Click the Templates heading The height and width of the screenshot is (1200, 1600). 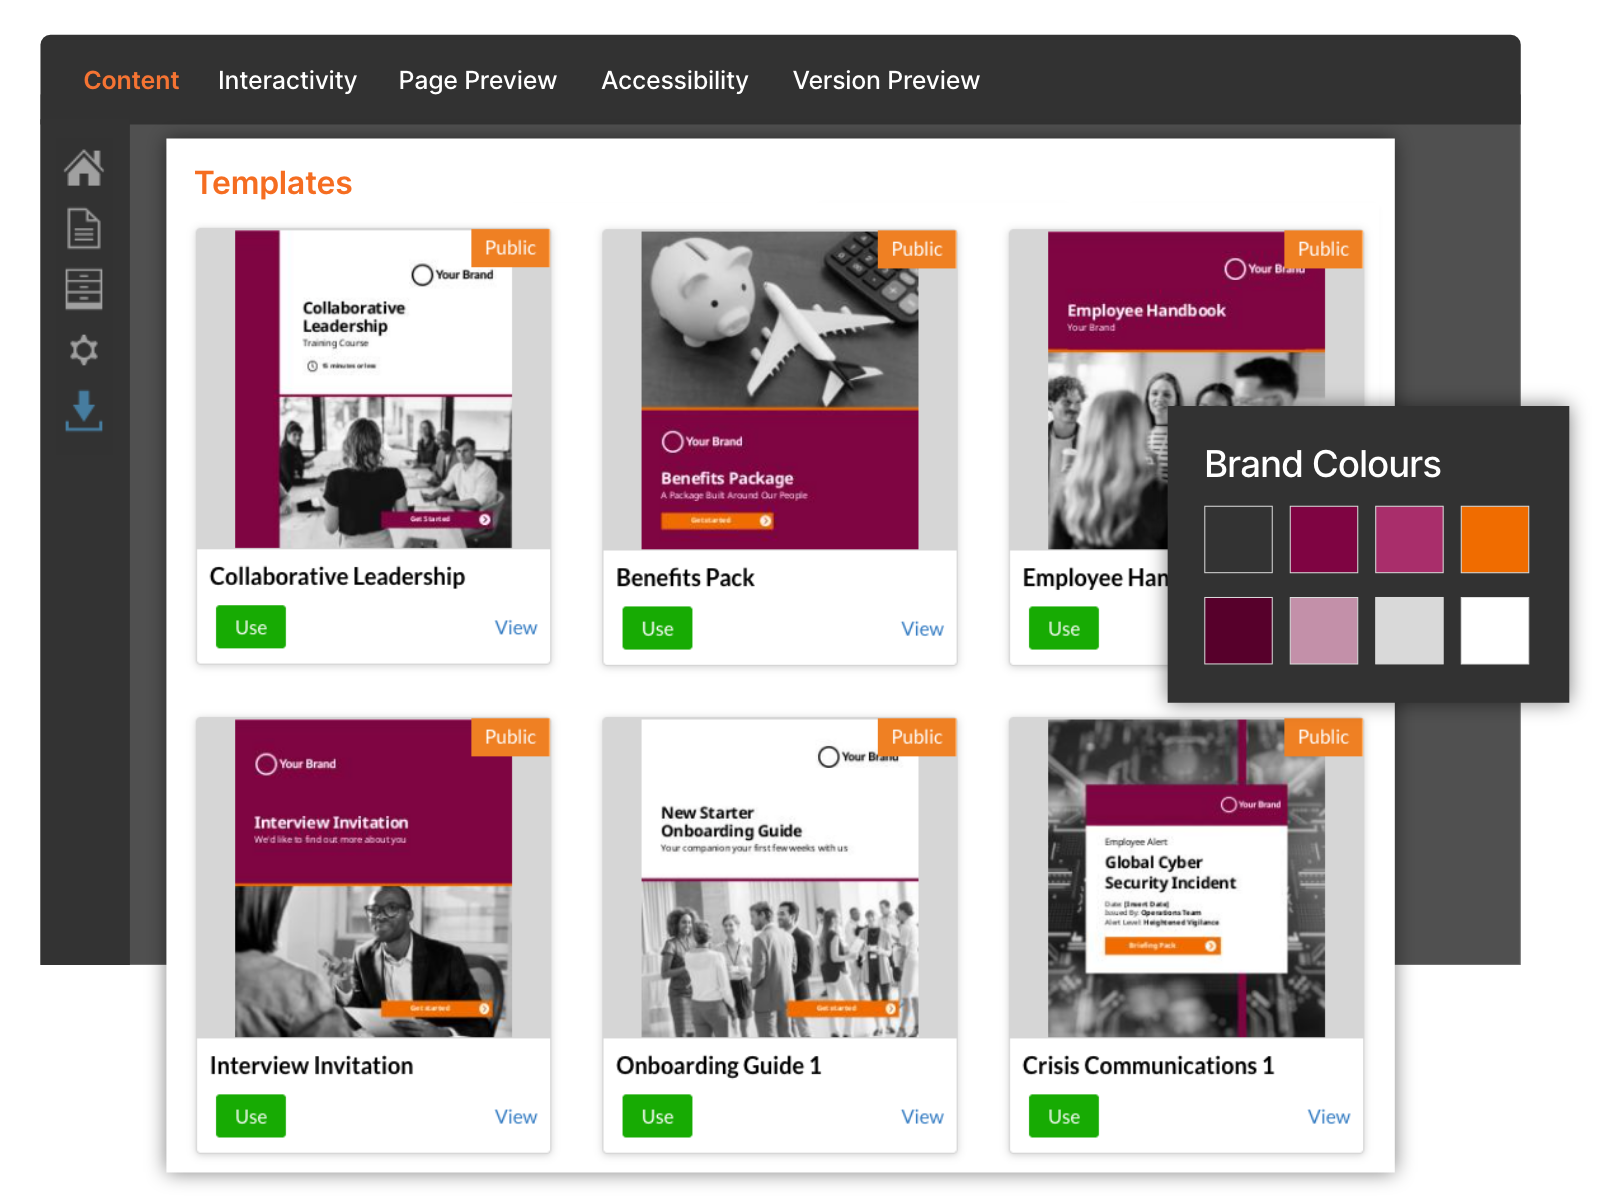[x=273, y=183]
